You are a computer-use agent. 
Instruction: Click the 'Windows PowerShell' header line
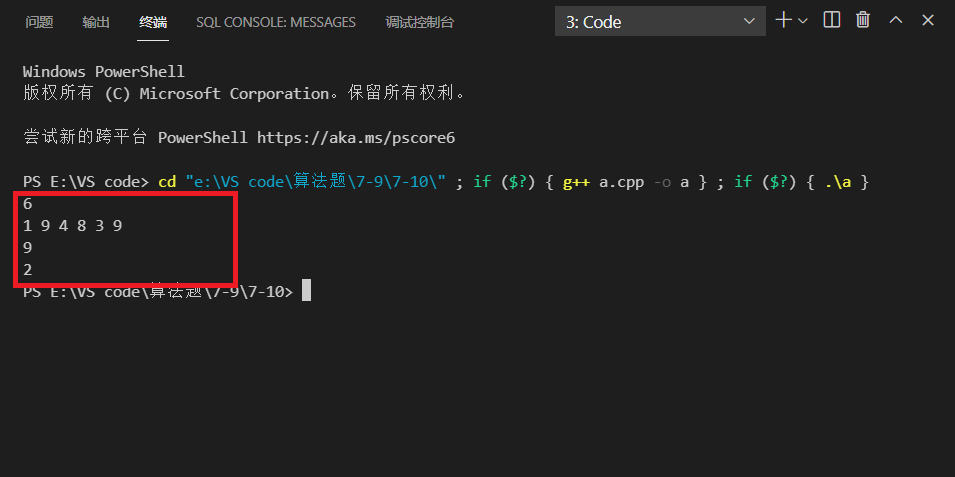point(103,72)
